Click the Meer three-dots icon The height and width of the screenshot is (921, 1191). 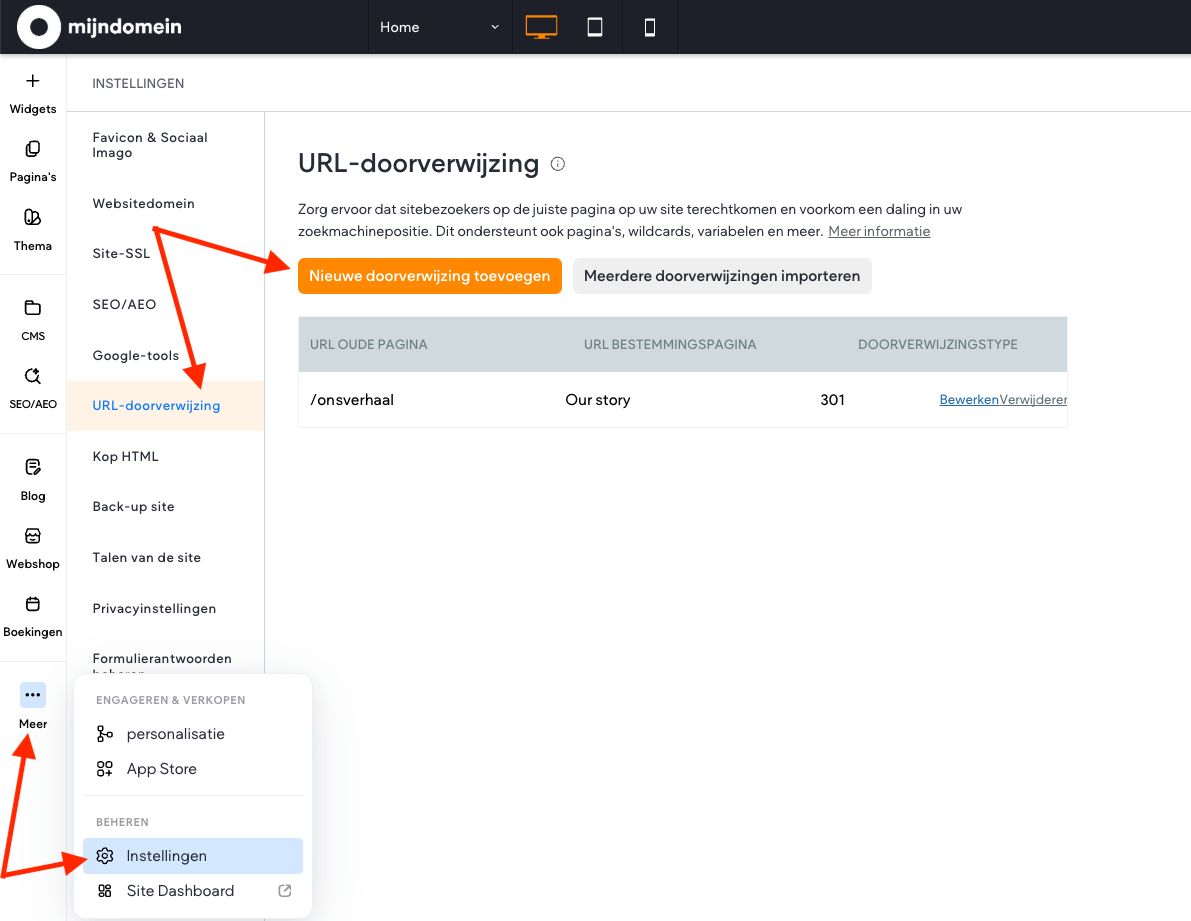[x=33, y=695]
